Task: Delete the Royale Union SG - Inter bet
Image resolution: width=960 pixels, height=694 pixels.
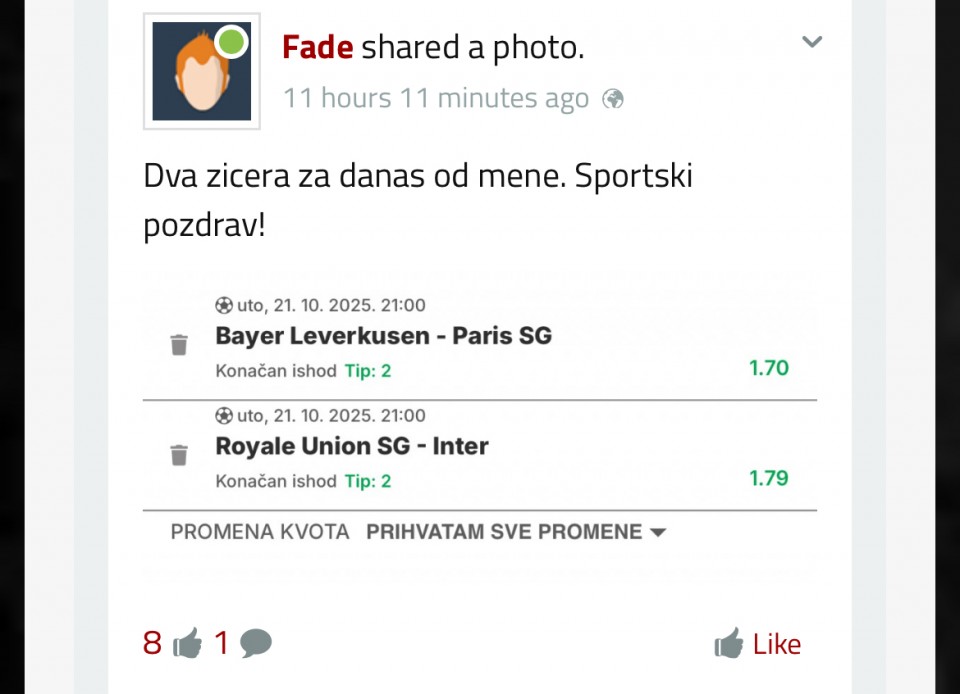Action: pos(179,455)
